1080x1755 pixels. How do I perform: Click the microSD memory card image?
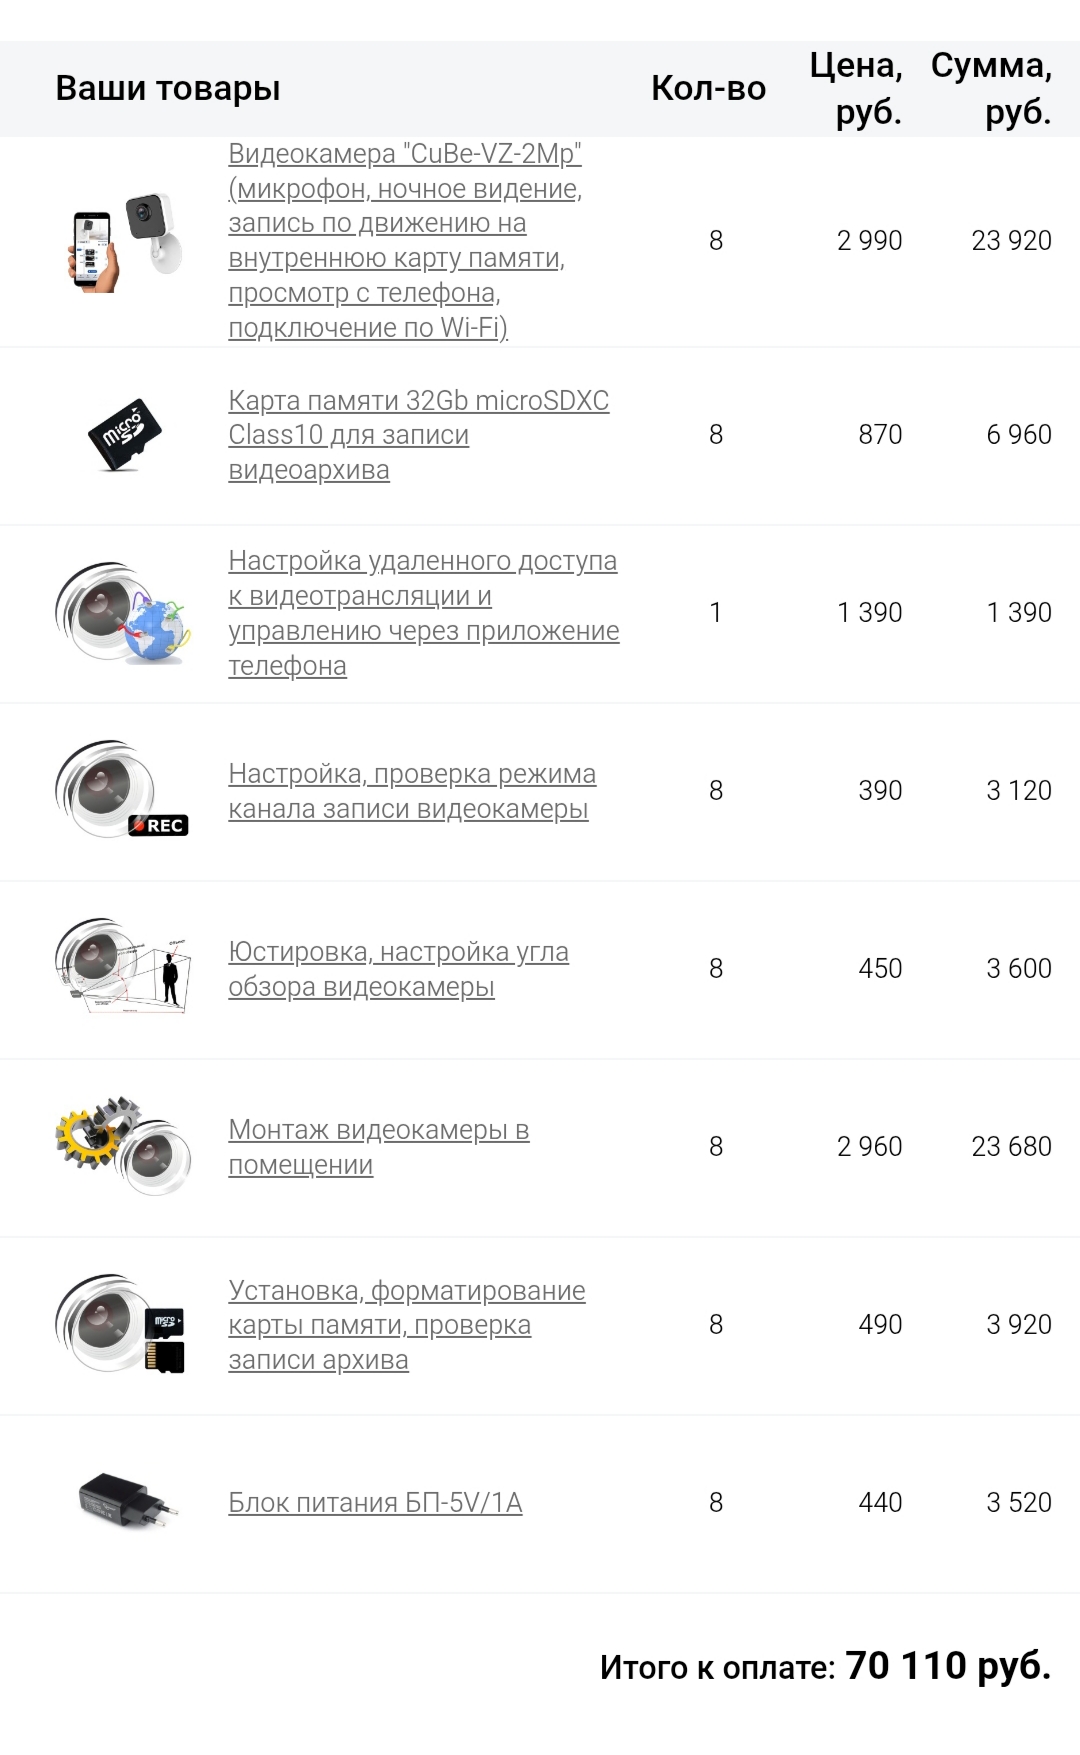coord(124,435)
